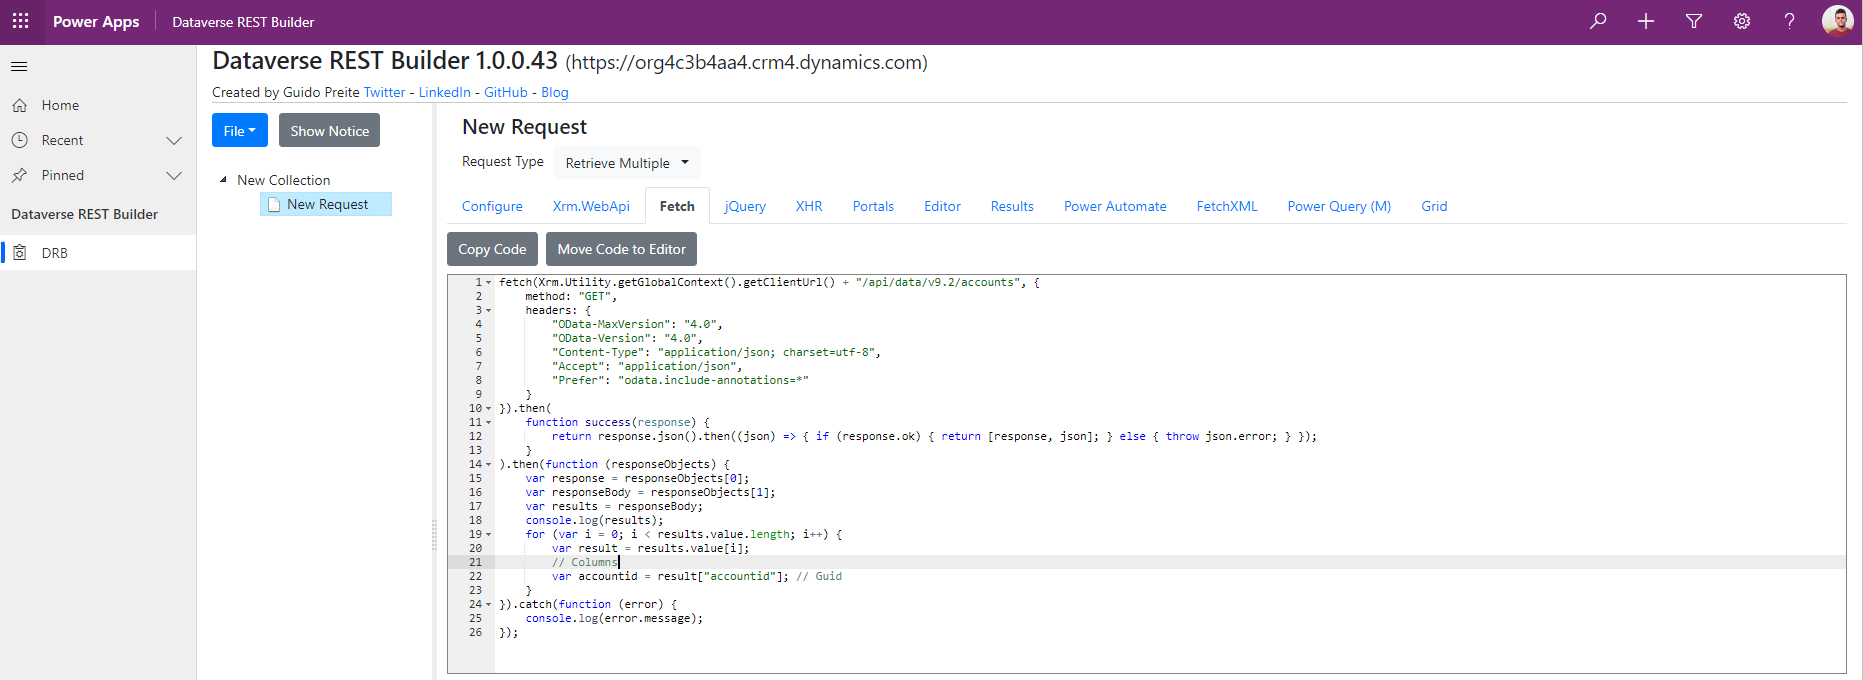This screenshot has width=1863, height=680.
Task: Open the settings gear icon
Action: click(1742, 21)
